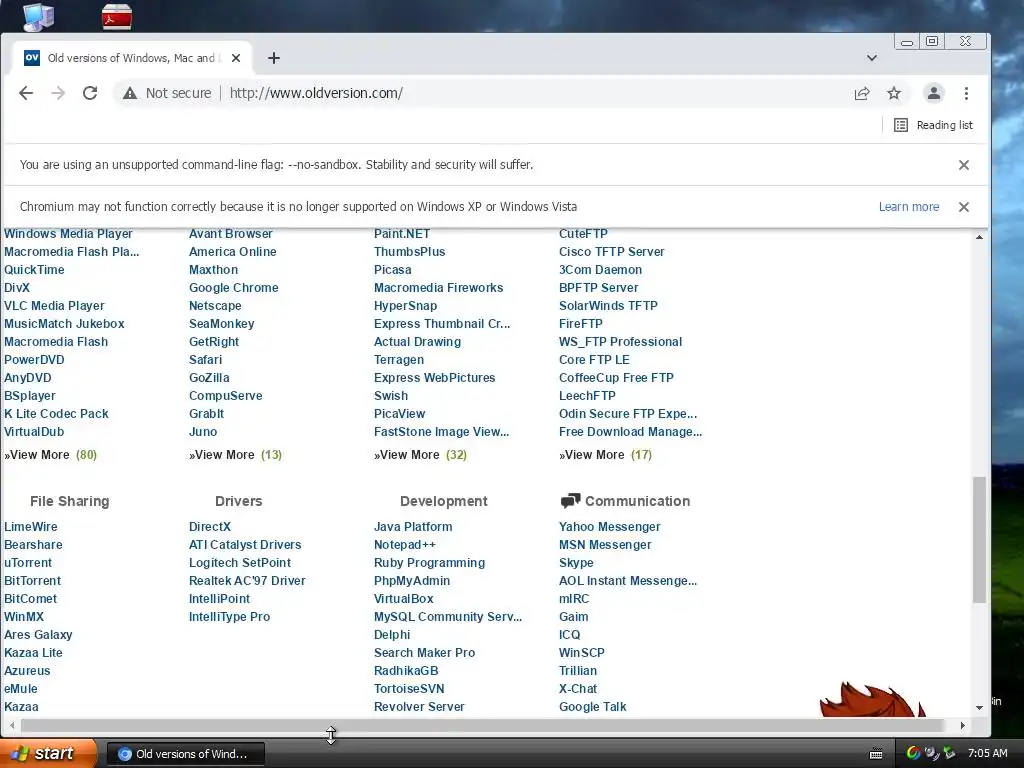Screen dimensions: 1024x768
Task: Dismiss the Windows XP unsupported warning
Action: (963, 207)
